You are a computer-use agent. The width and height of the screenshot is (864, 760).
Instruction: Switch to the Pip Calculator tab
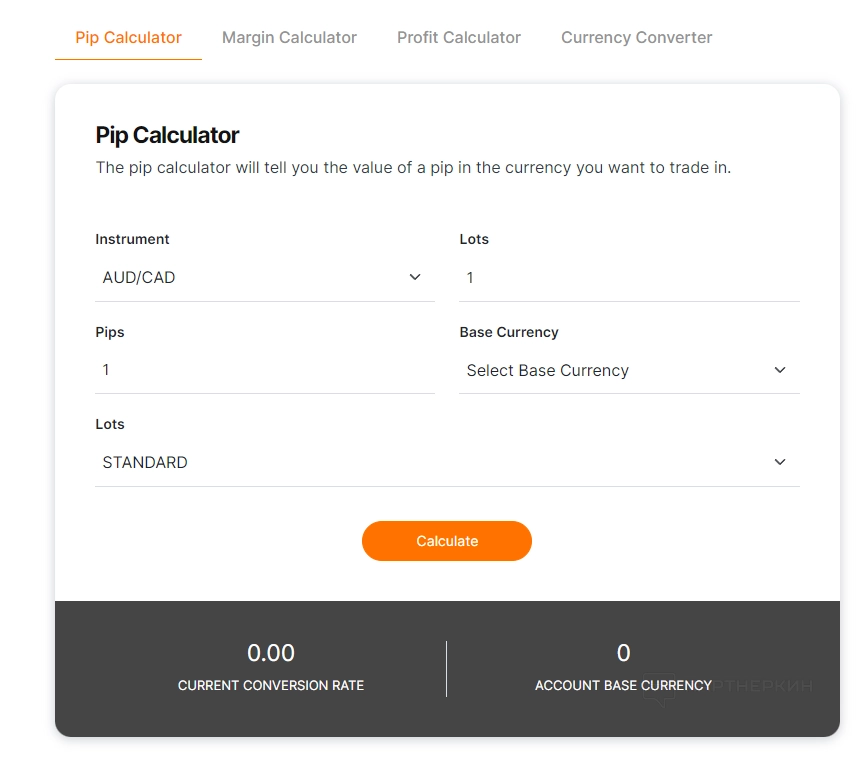tap(128, 38)
